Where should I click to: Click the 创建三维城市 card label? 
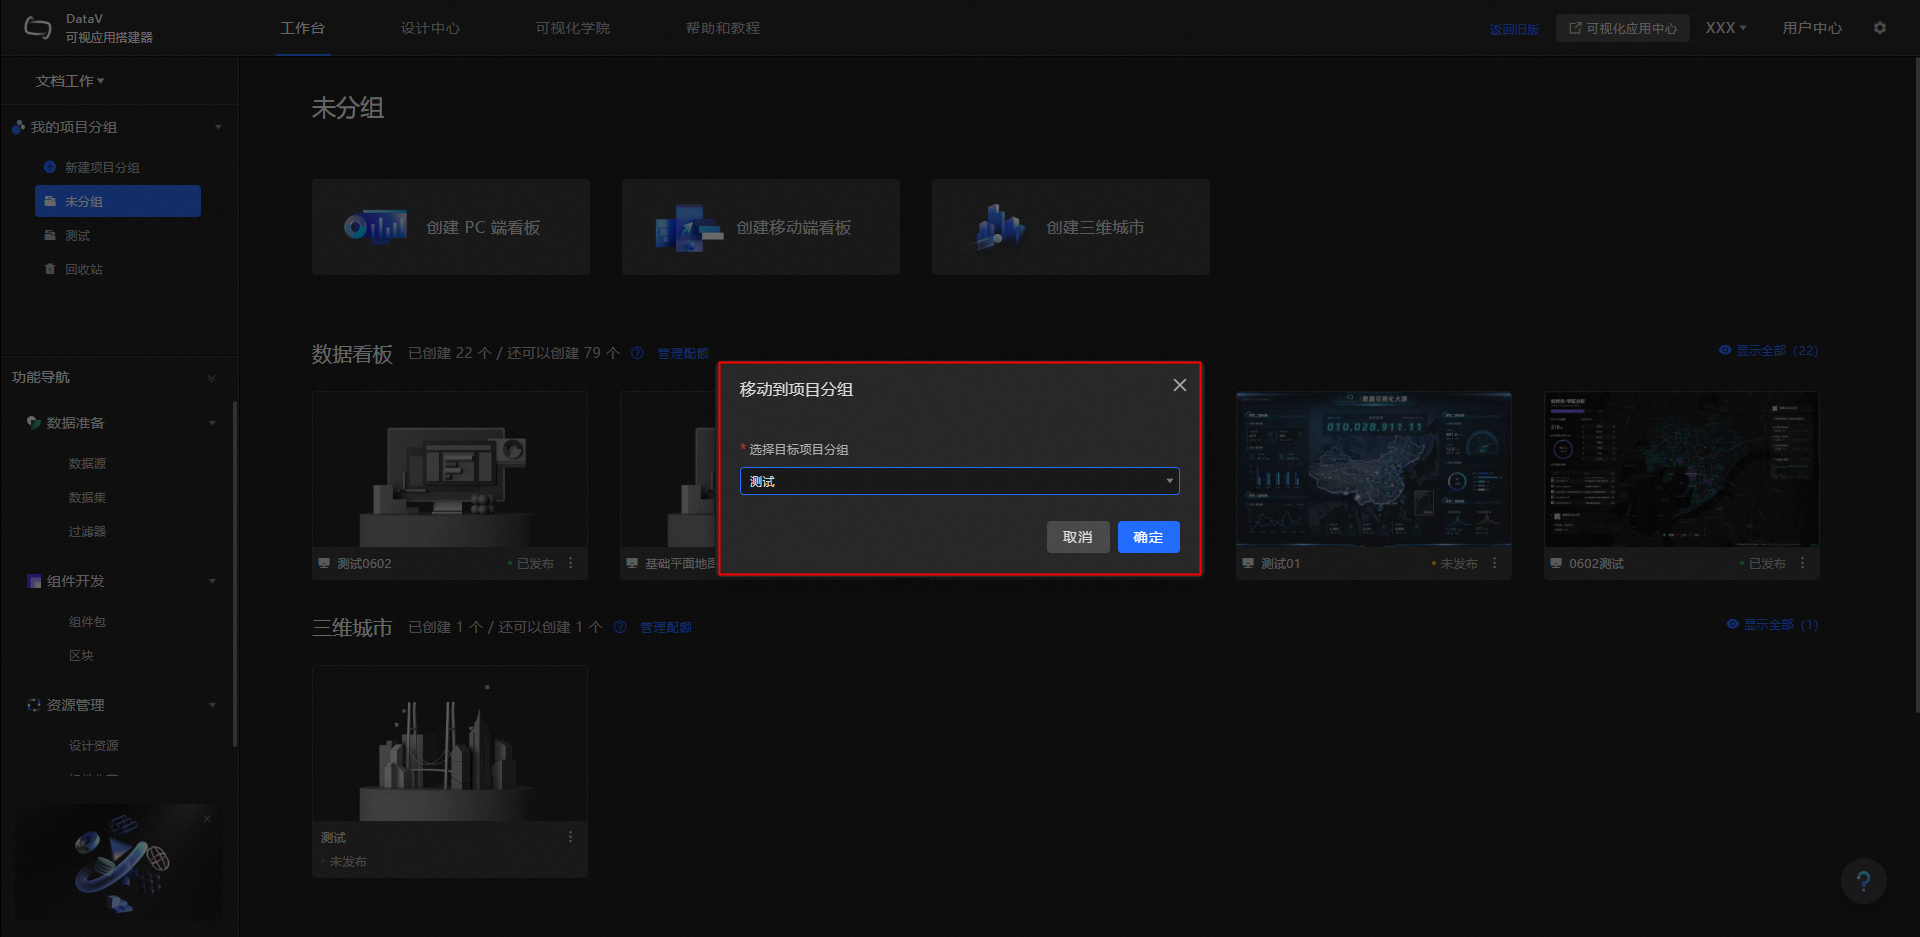(x=1095, y=227)
